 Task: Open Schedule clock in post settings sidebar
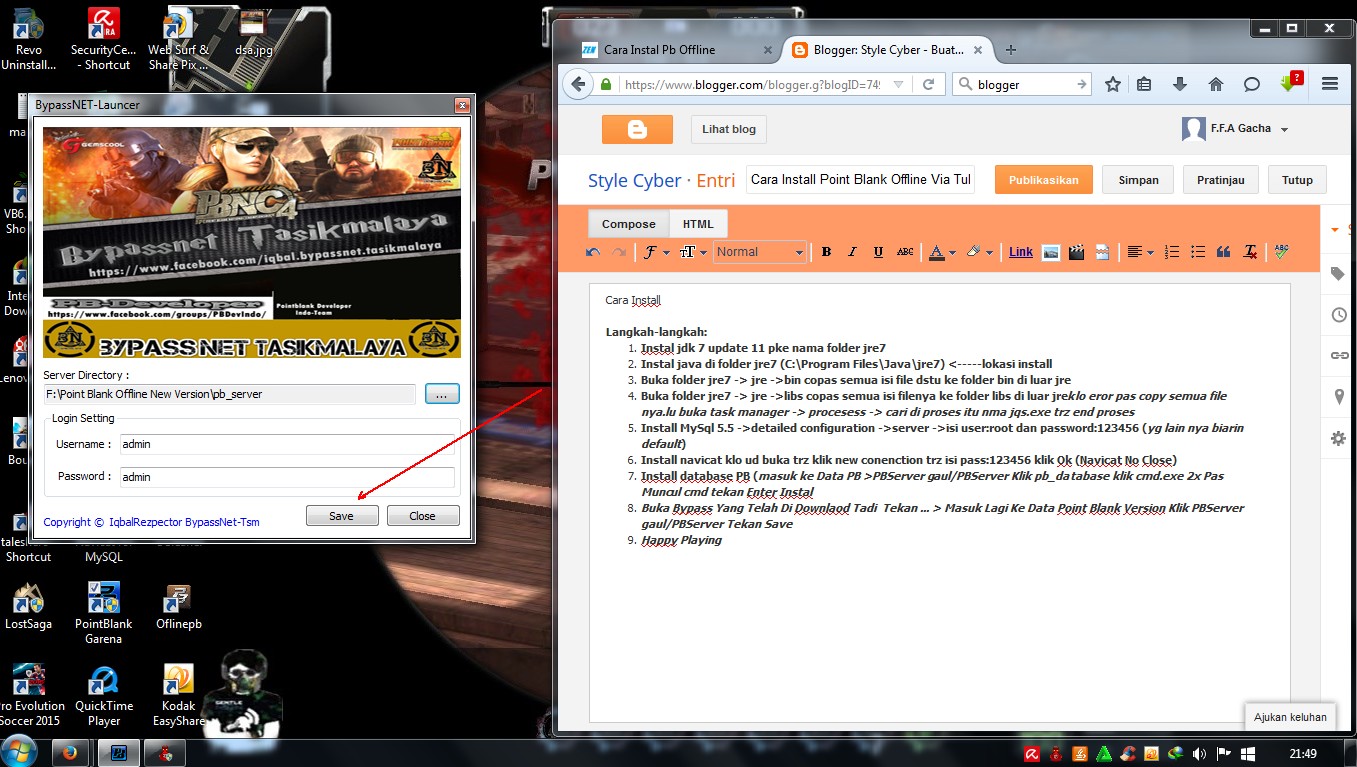(1339, 315)
